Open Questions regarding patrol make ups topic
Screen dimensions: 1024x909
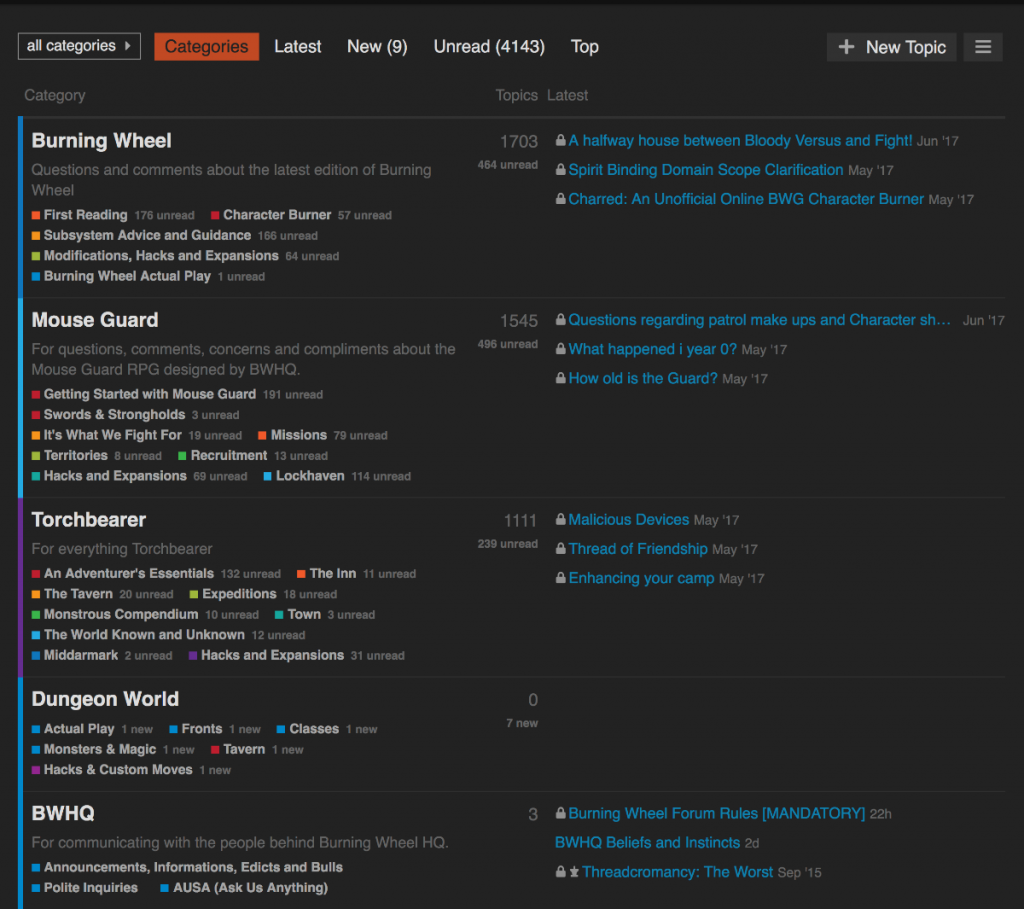point(760,319)
